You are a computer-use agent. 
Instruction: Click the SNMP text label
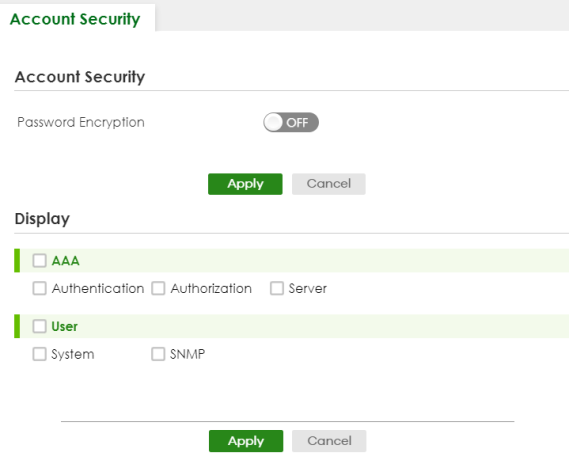pyautogui.click(x=188, y=354)
